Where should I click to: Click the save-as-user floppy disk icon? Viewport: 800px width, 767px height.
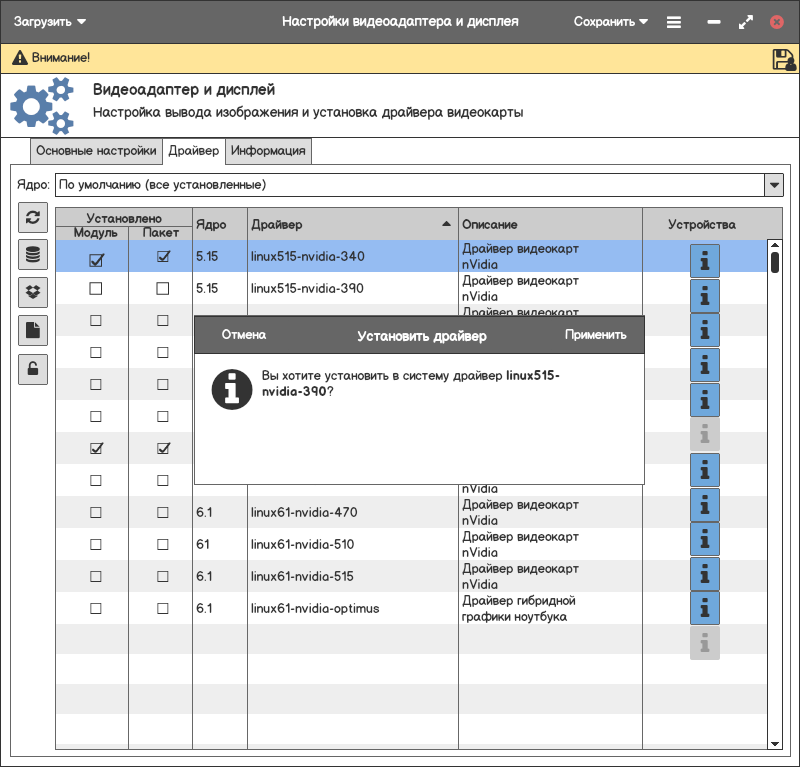(783, 59)
